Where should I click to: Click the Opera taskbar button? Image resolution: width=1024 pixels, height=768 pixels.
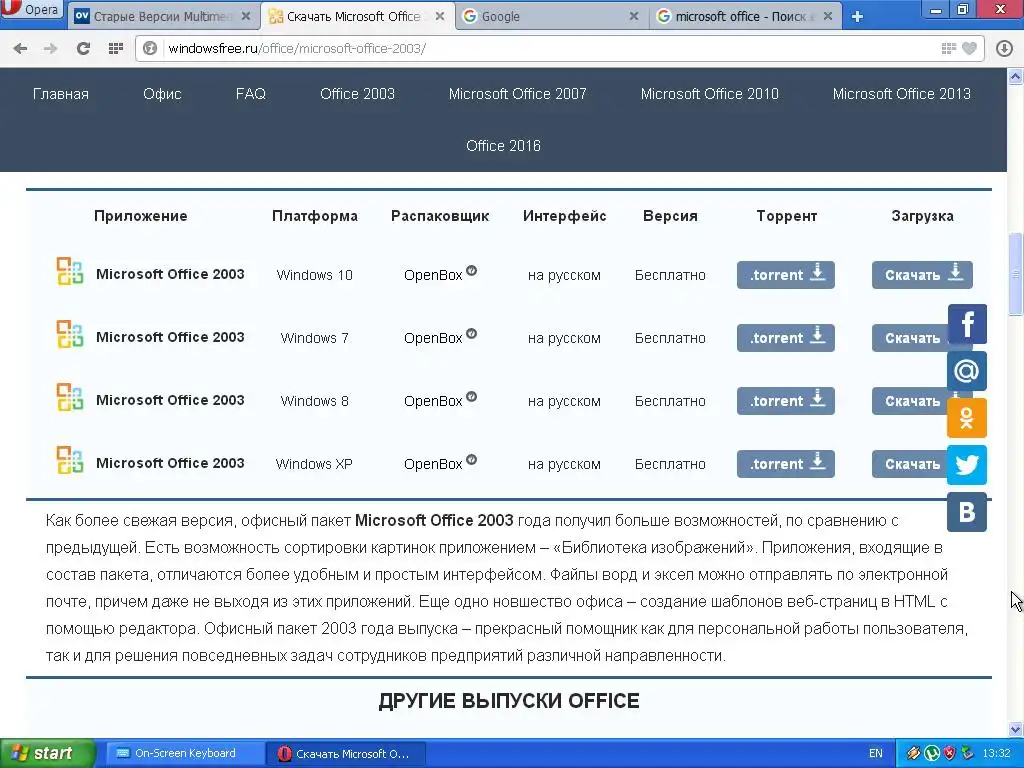(x=346, y=753)
